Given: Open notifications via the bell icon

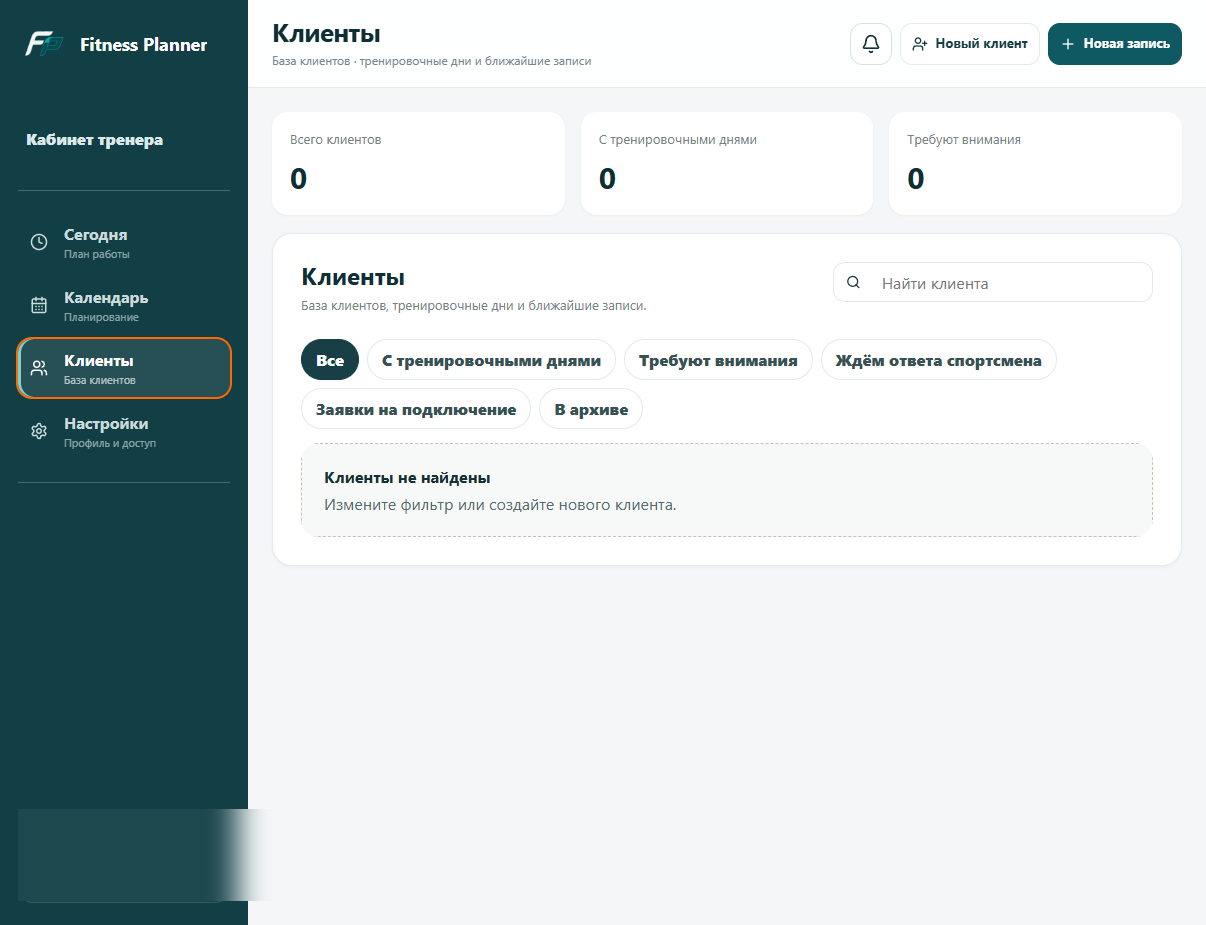Looking at the screenshot, I should [871, 44].
